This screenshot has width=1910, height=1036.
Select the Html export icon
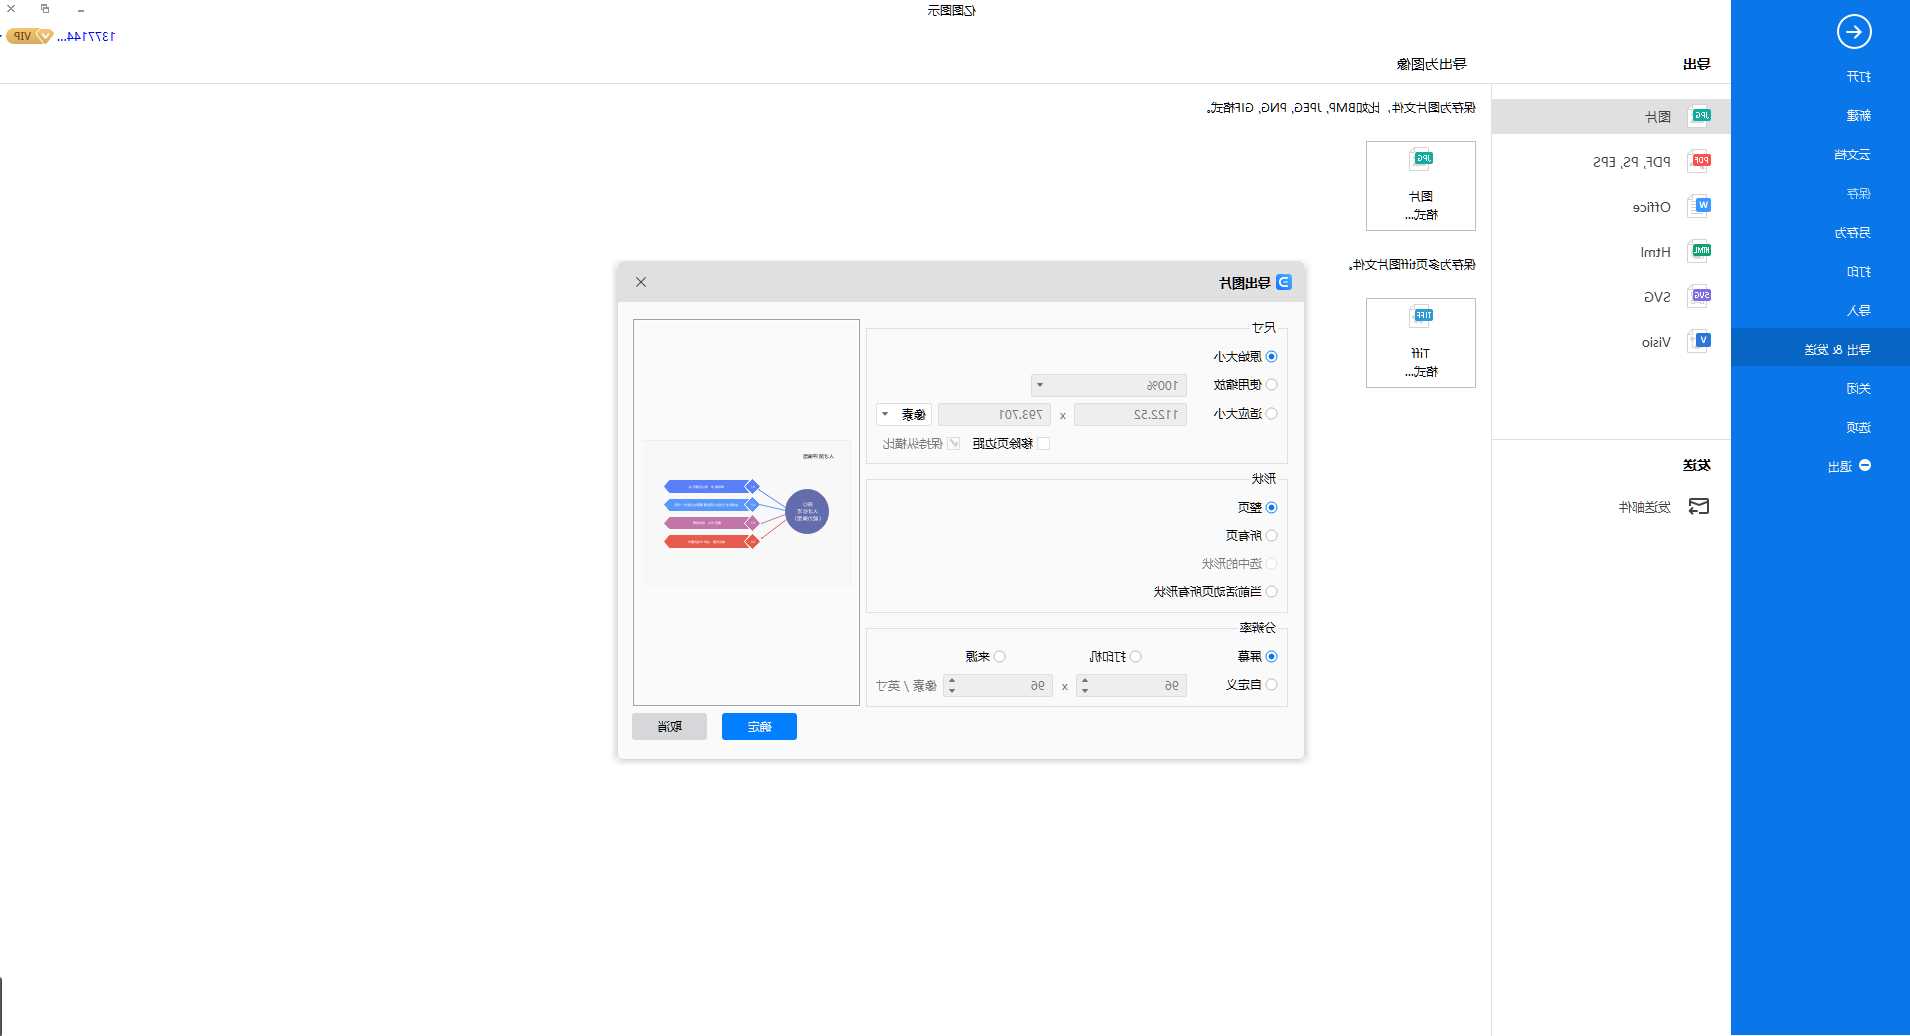tap(1700, 251)
